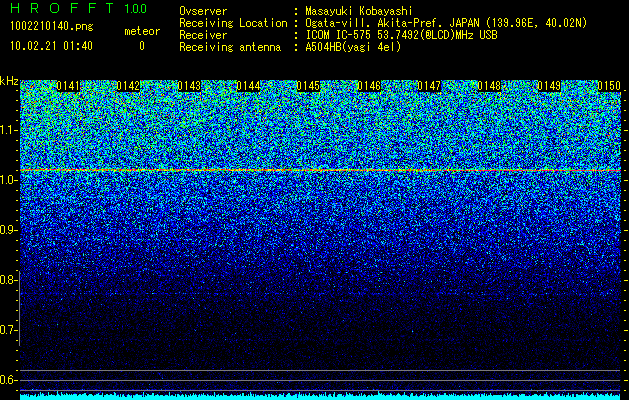The height and width of the screenshot is (400, 629).
Task: Click the red-yellow carrier line near 1.0 kHz
Action: pos(321,171)
